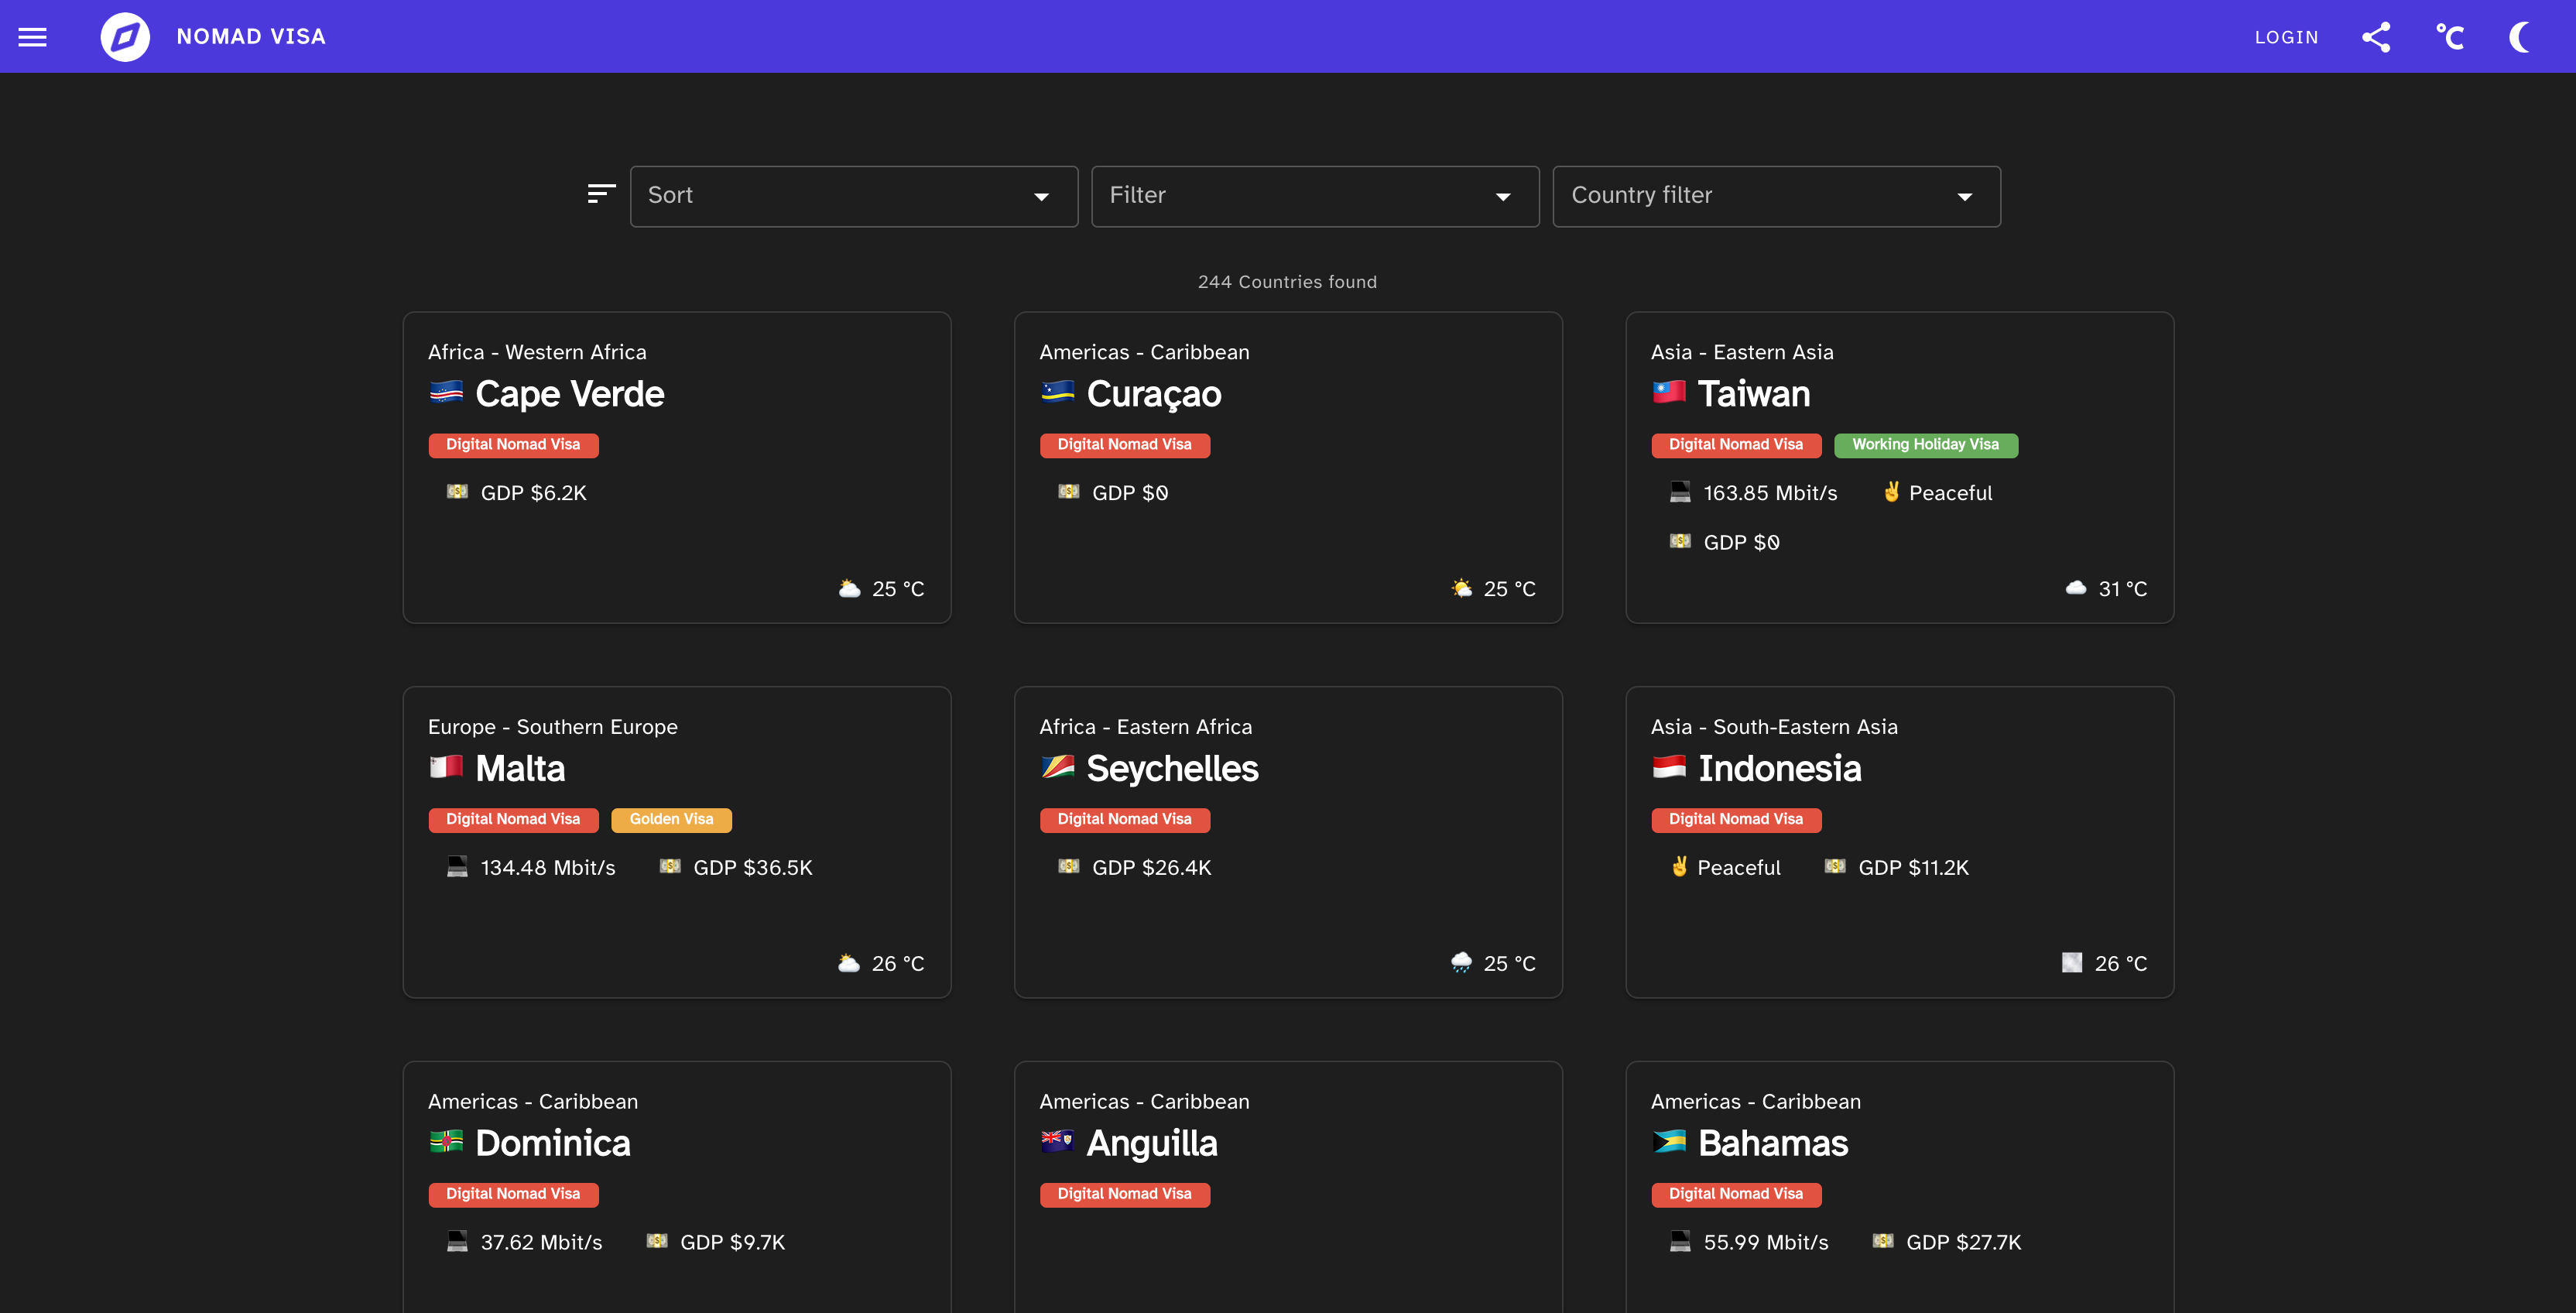Click the LOGIN button
2576x1313 pixels.
pos(2286,37)
